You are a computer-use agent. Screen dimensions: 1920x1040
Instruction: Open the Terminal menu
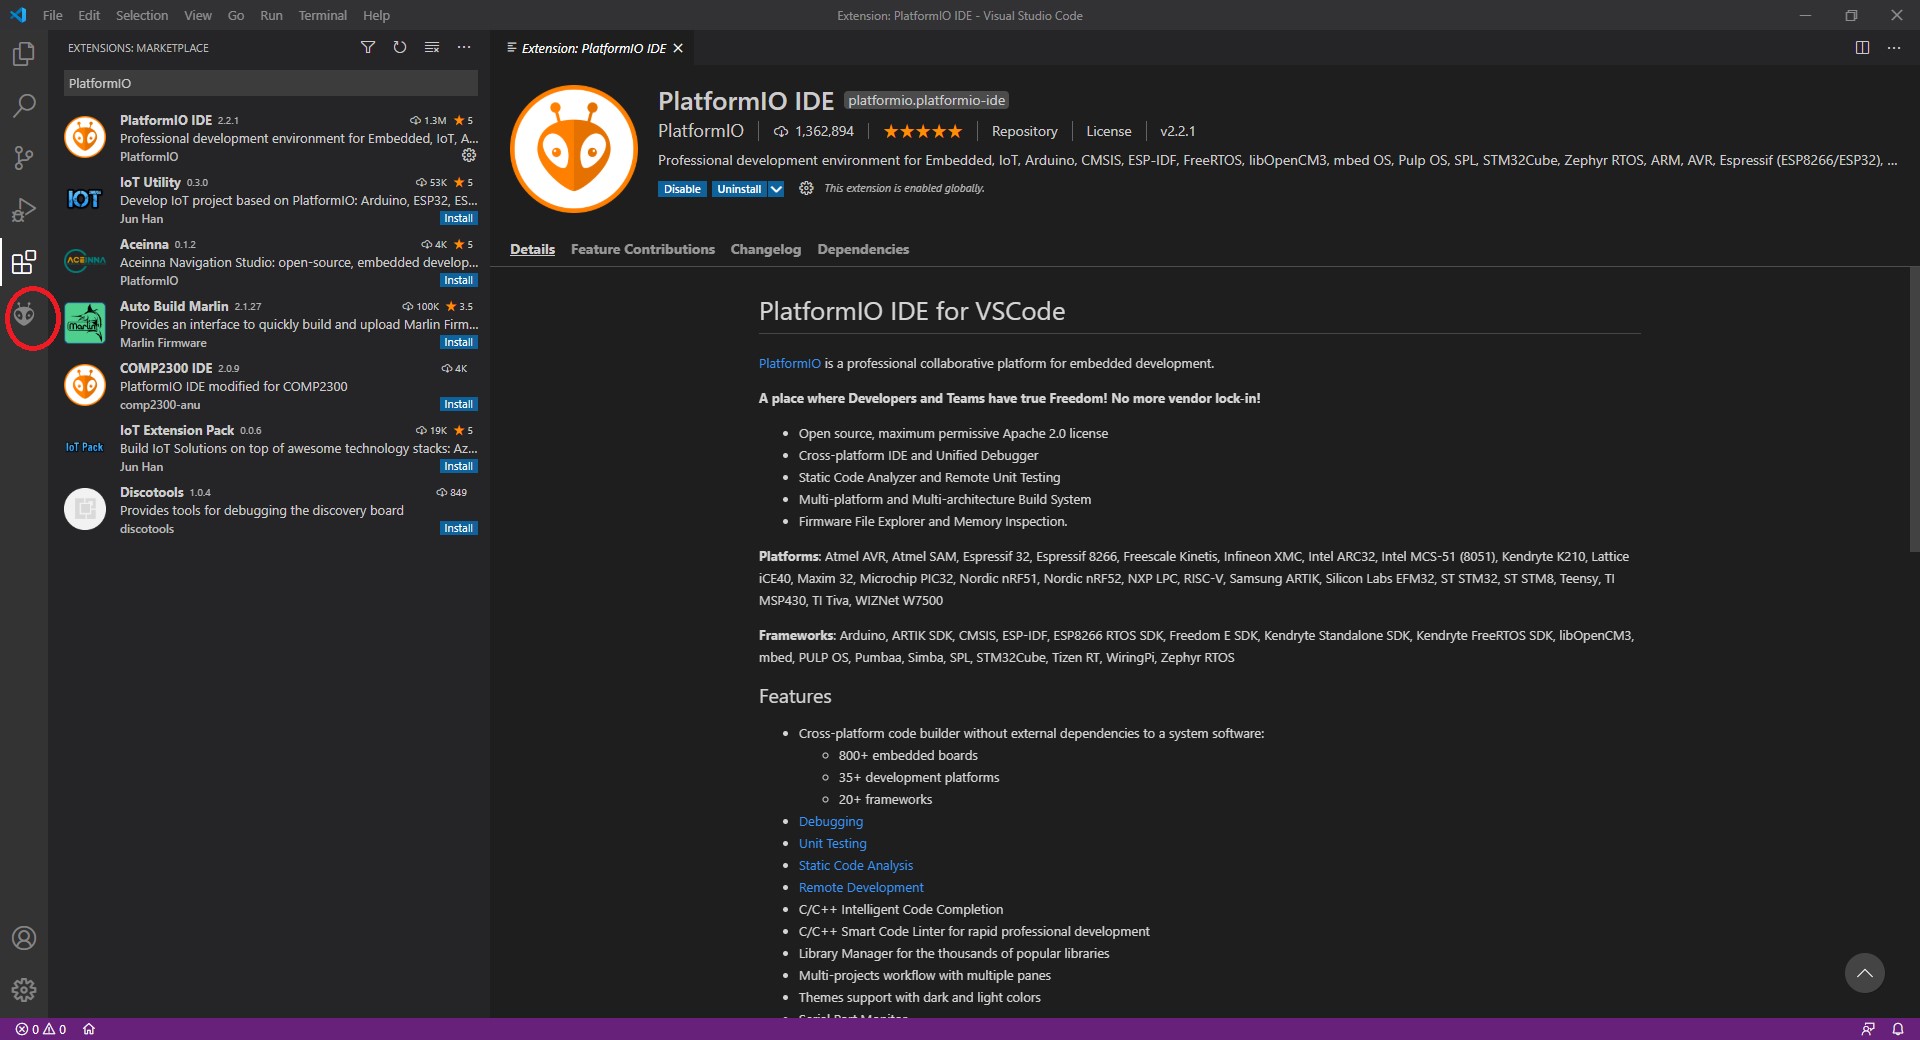323,15
